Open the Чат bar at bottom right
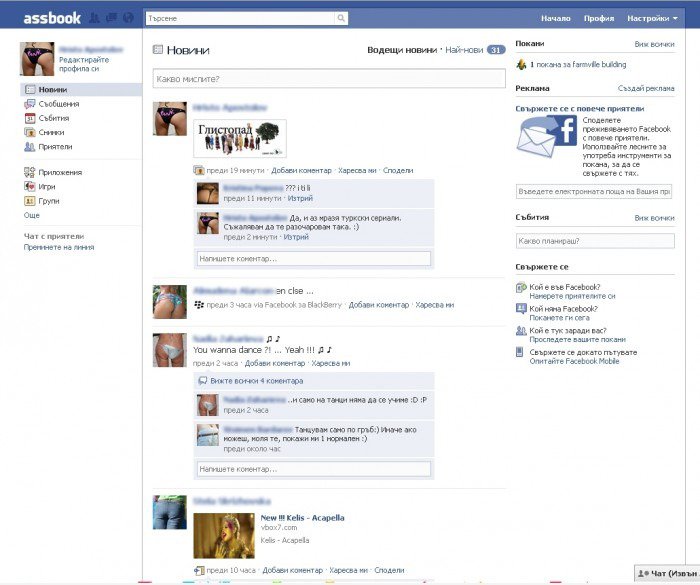Image resolution: width=700 pixels, height=585 pixels. (x=667, y=573)
